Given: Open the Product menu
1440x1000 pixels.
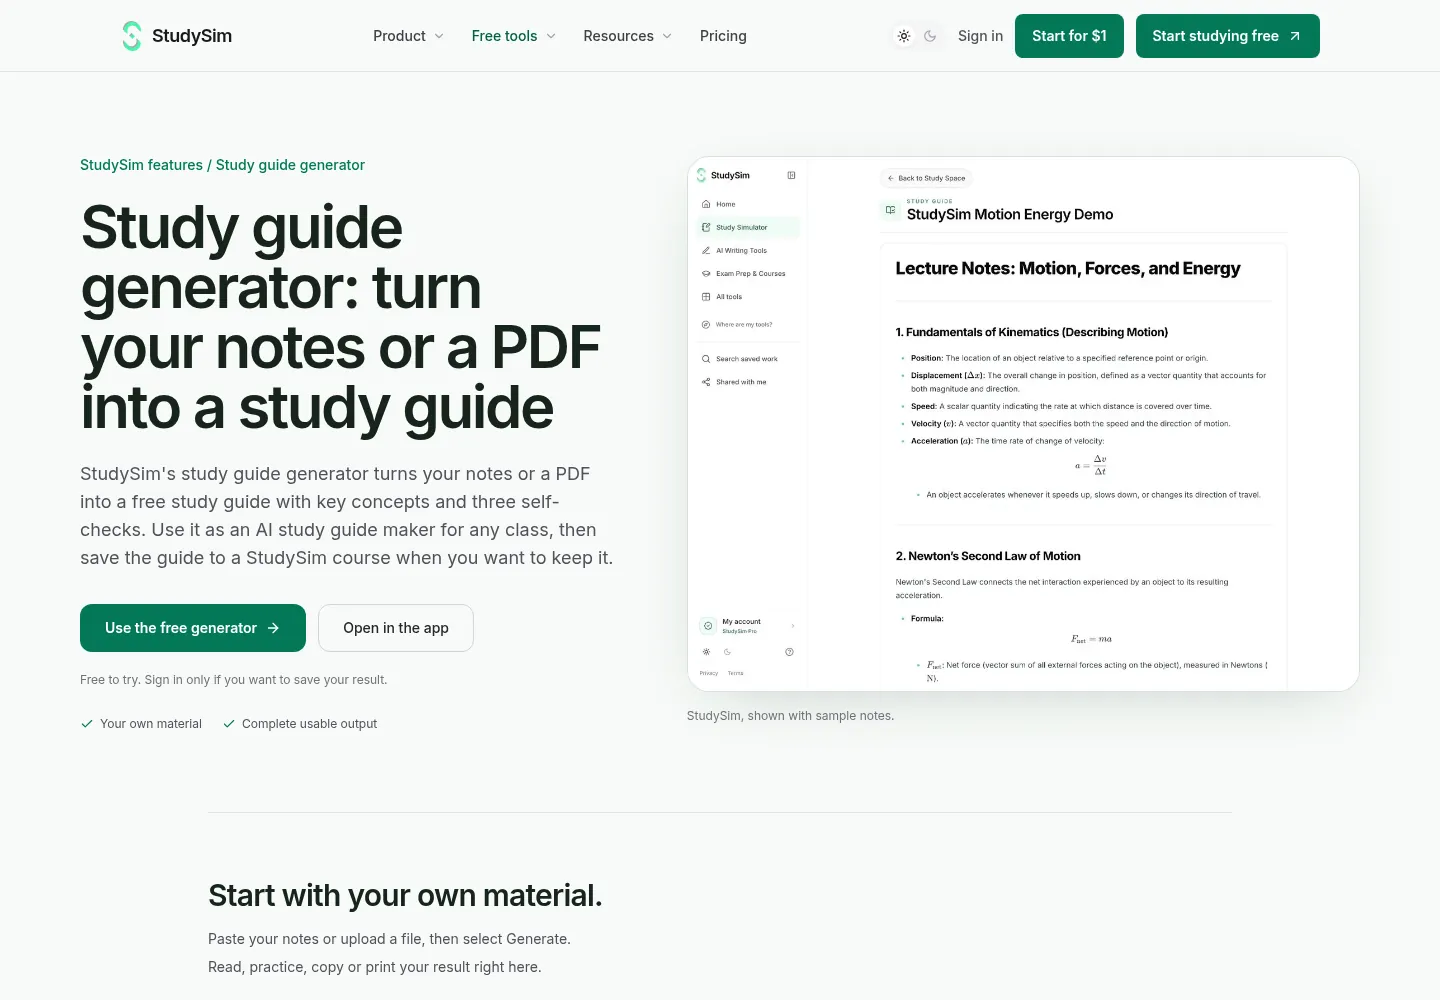Looking at the screenshot, I should click(x=408, y=36).
